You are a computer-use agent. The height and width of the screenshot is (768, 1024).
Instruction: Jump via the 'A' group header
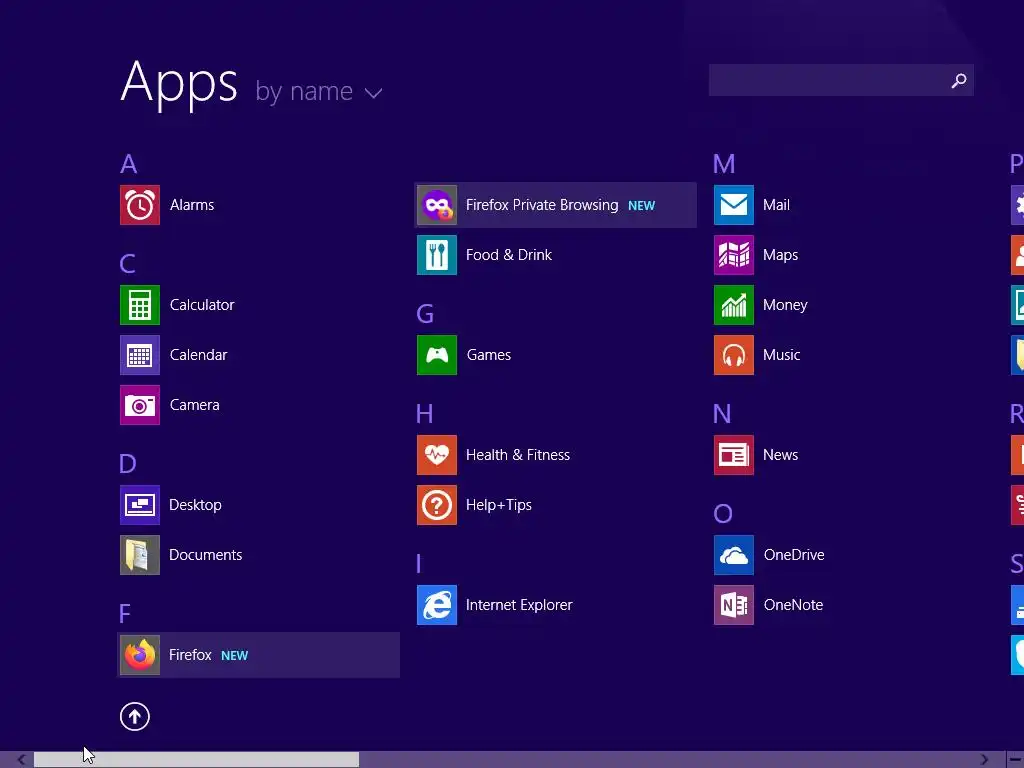click(129, 164)
